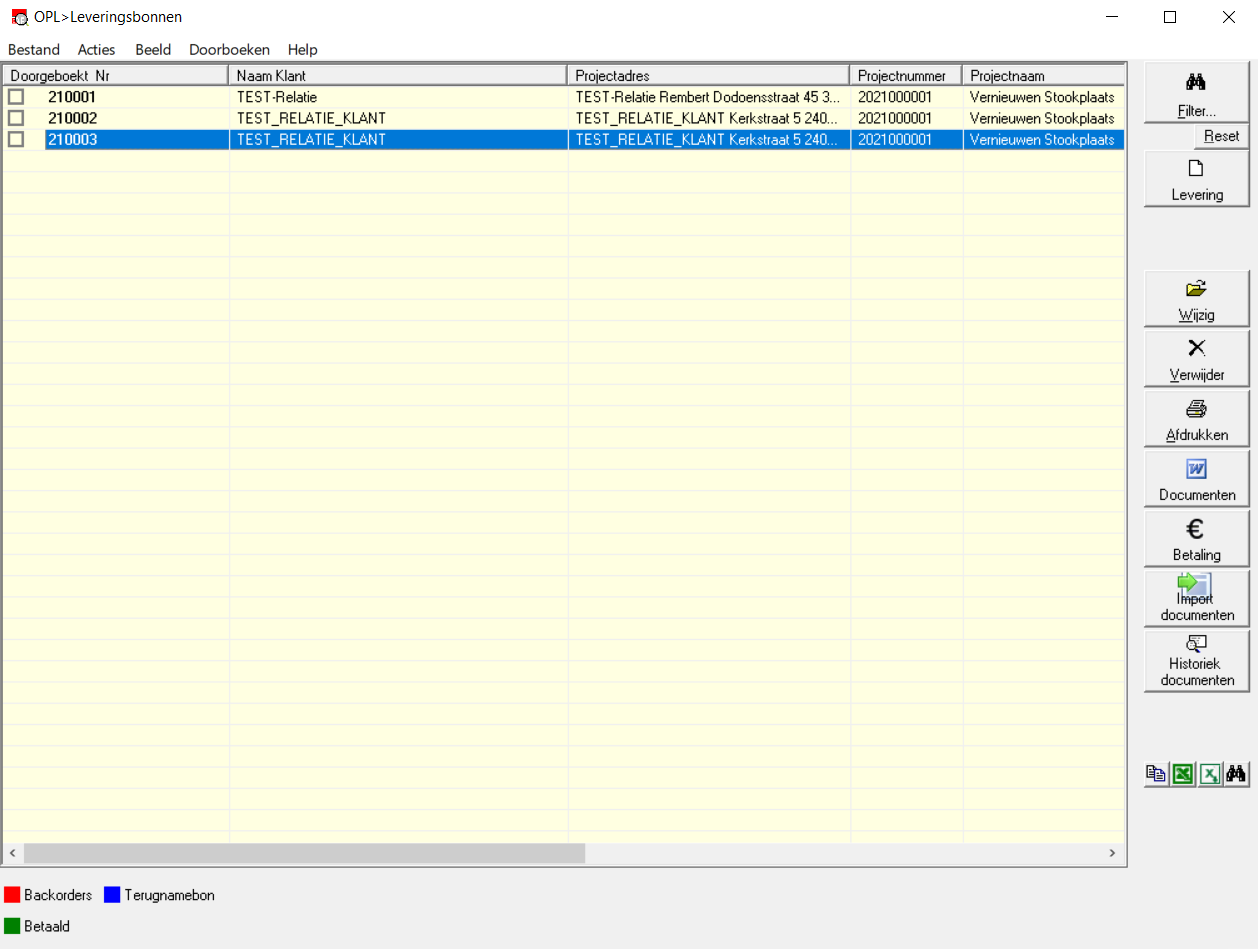Image resolution: width=1258 pixels, height=949 pixels.
Task: Click the small binoculars search icon
Action: [1236, 774]
